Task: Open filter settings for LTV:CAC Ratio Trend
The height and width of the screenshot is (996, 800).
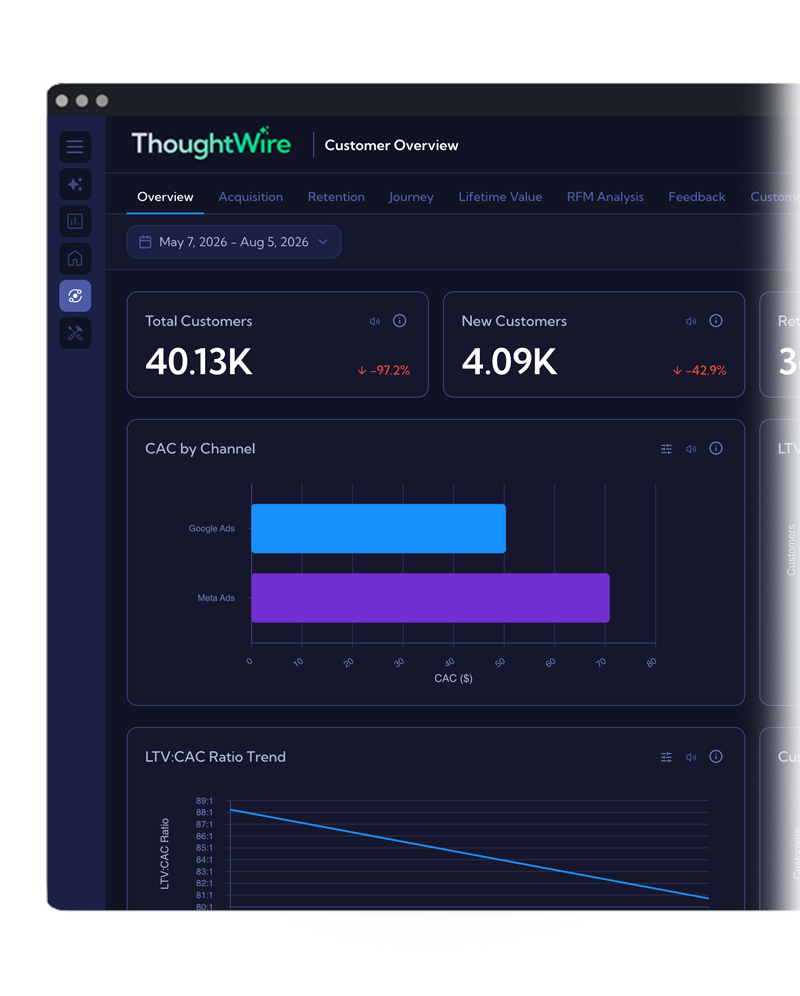Action: pos(667,757)
